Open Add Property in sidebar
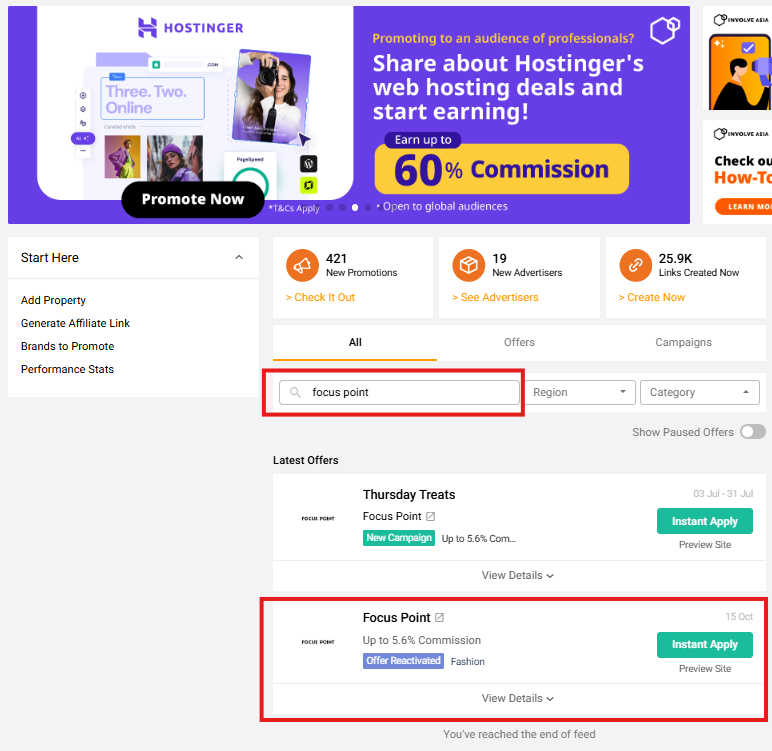Viewport: 772px width, 751px height. pyautogui.click(x=53, y=300)
